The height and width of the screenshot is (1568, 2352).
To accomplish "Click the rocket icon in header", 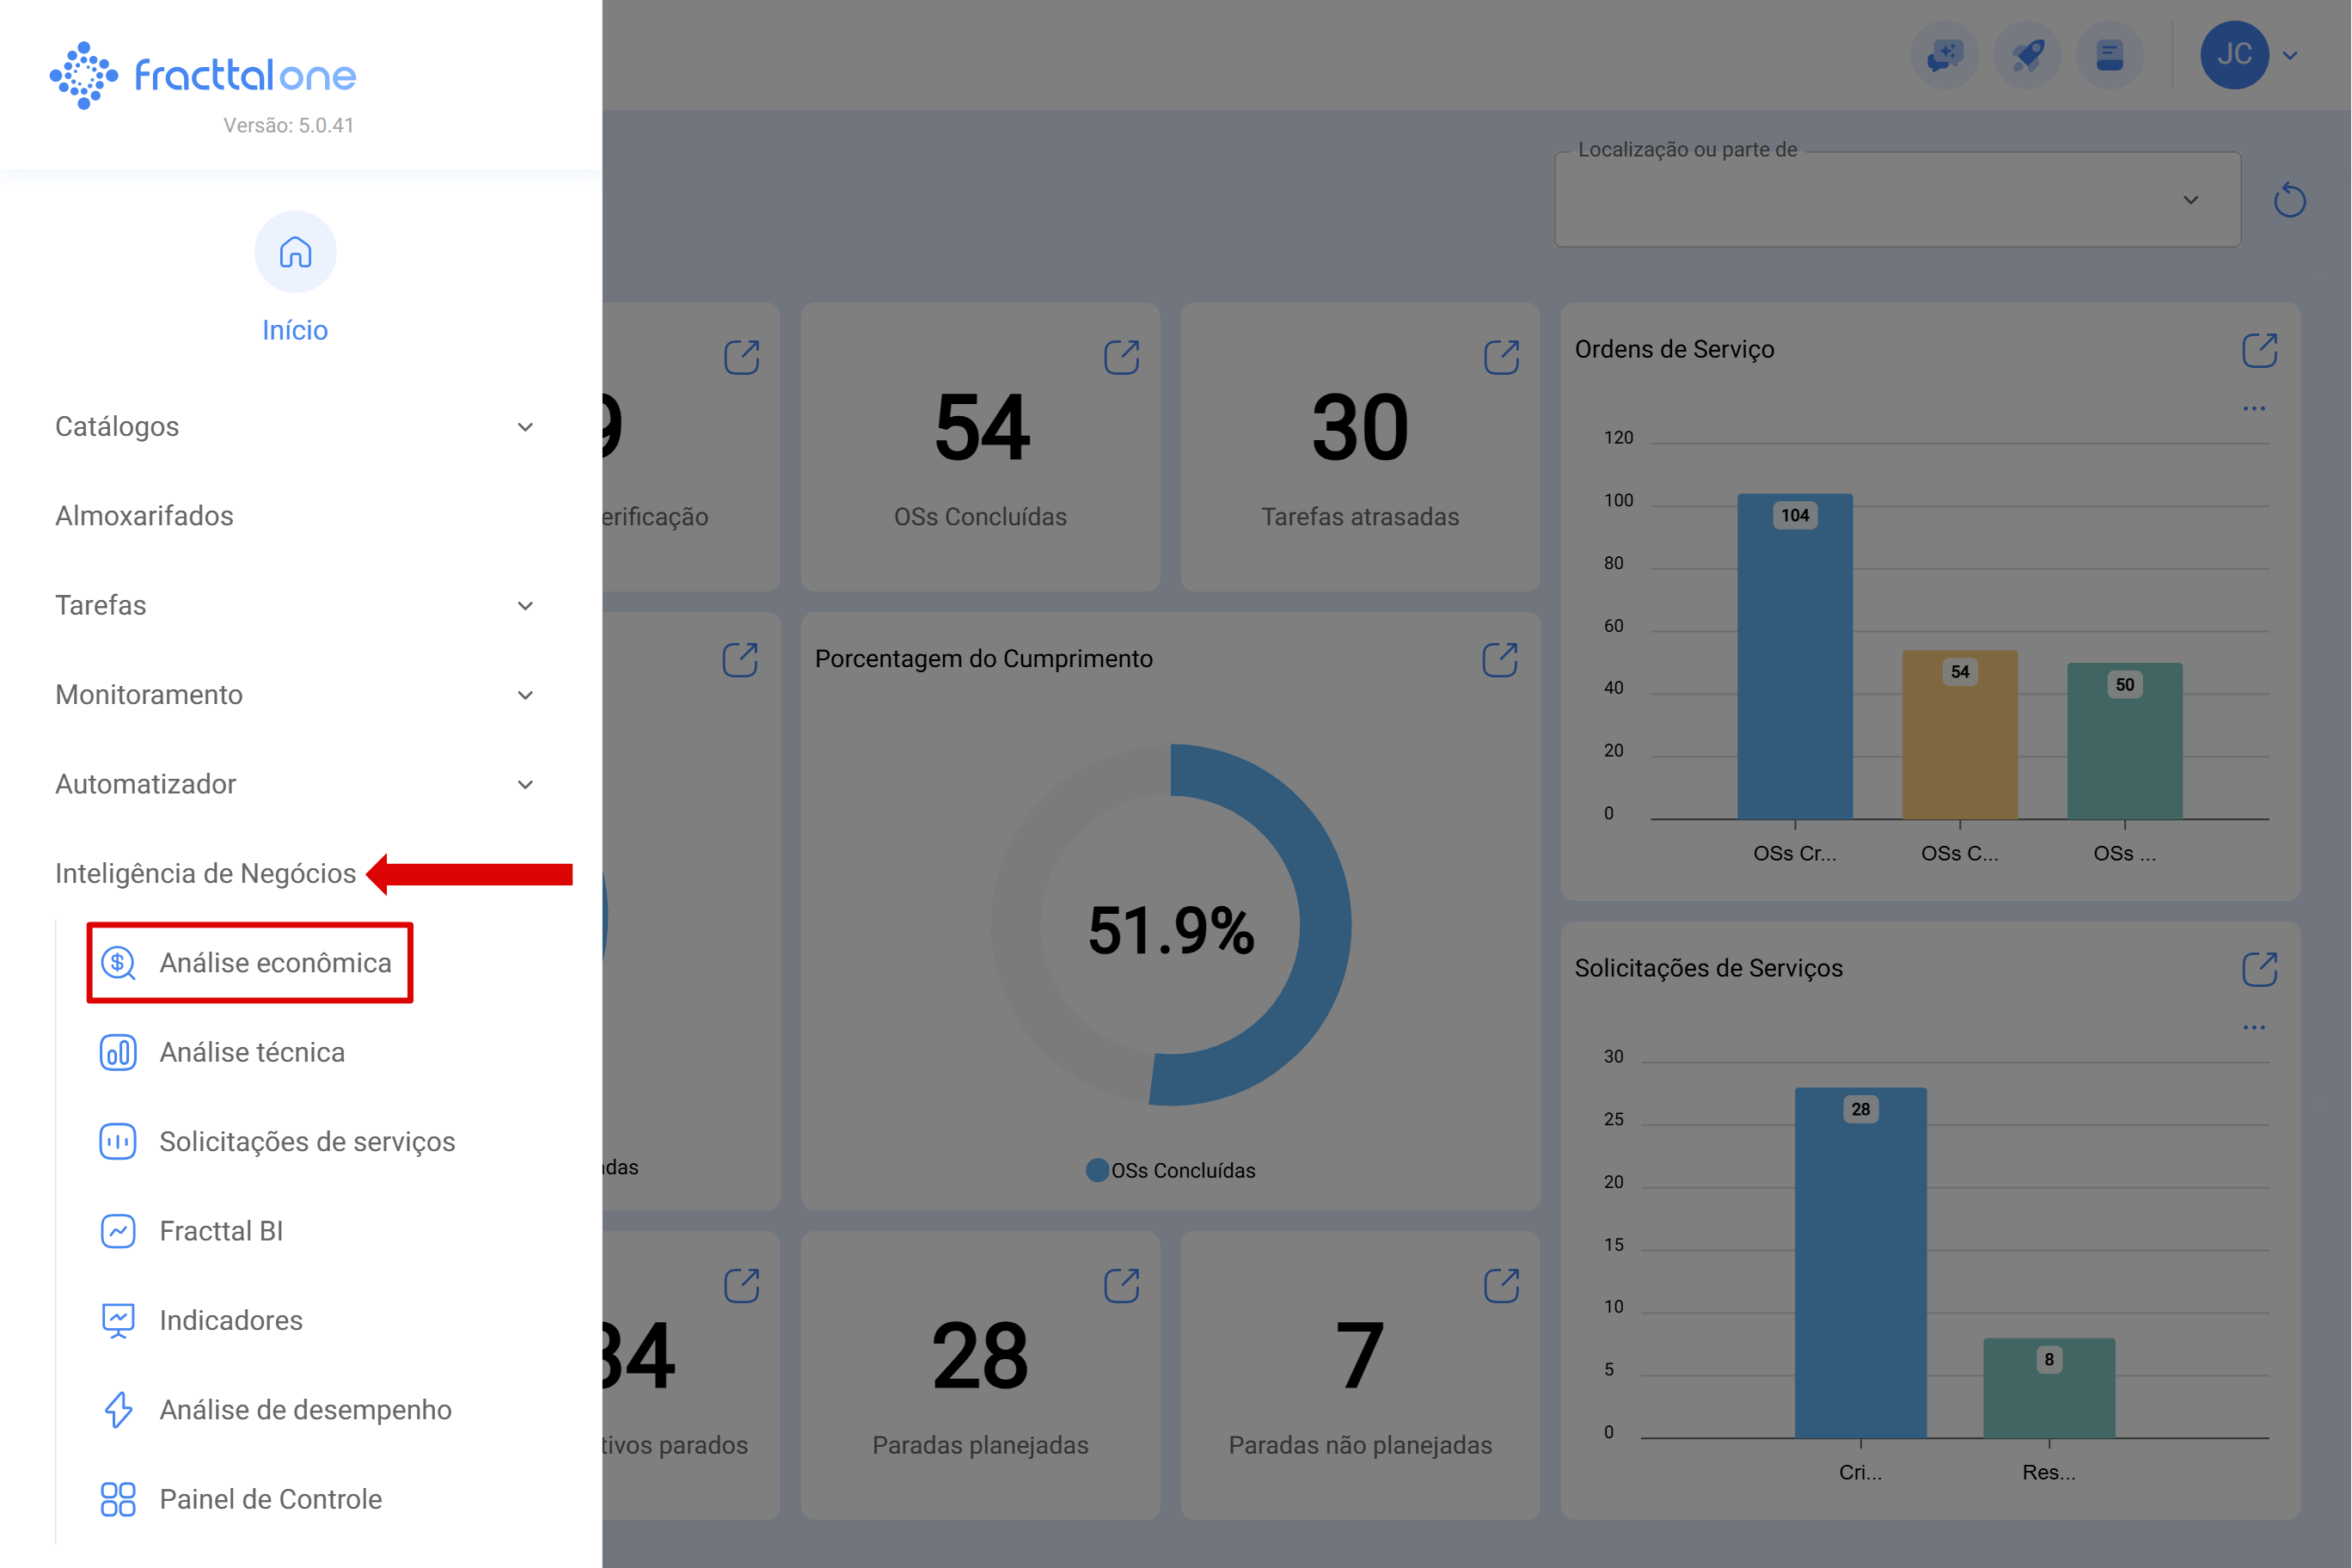I will 2027,55.
